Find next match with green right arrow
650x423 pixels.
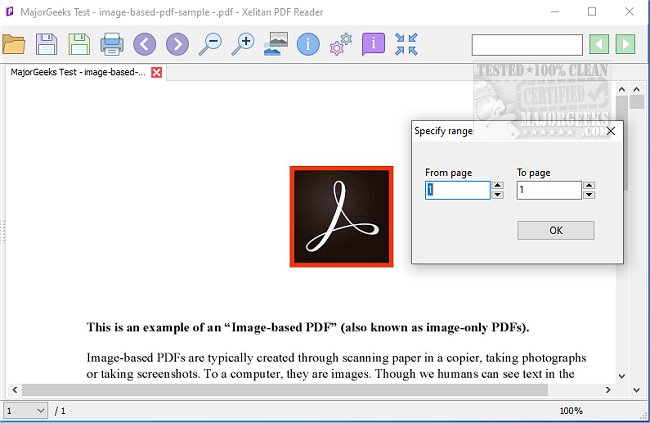(626, 44)
